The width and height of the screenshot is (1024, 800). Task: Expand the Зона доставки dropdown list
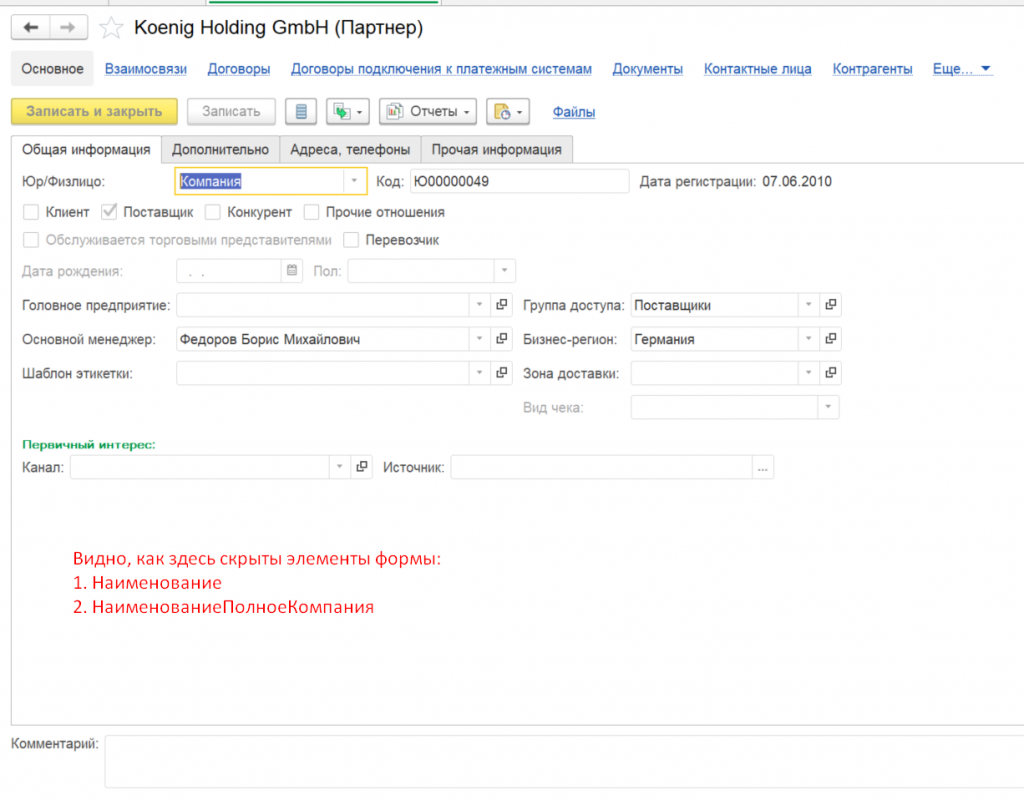pos(808,374)
